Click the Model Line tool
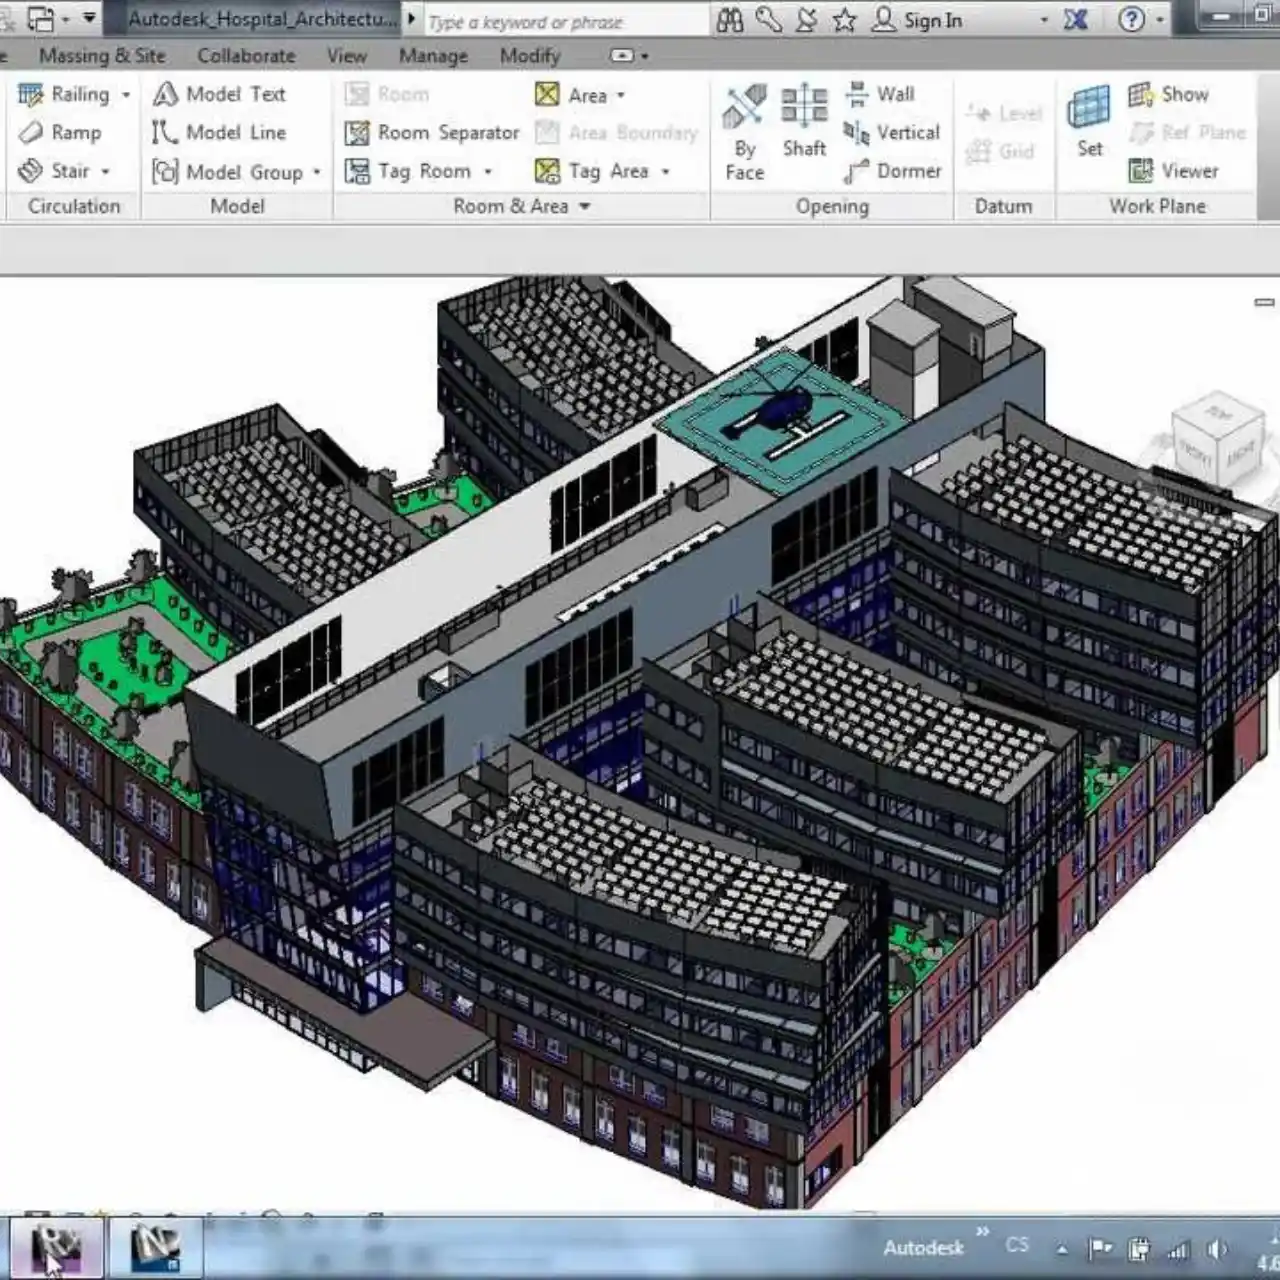This screenshot has height=1280, width=1280. [220, 132]
